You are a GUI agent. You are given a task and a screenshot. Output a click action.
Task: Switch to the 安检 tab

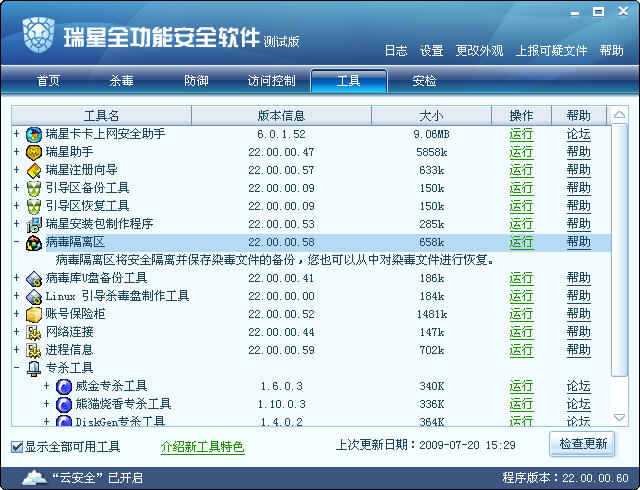coord(424,81)
